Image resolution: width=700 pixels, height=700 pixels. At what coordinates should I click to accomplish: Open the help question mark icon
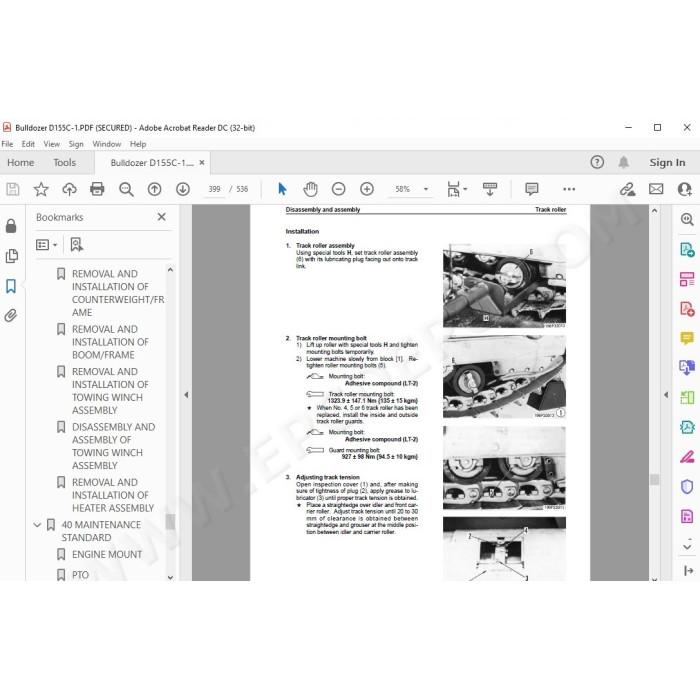click(x=597, y=162)
